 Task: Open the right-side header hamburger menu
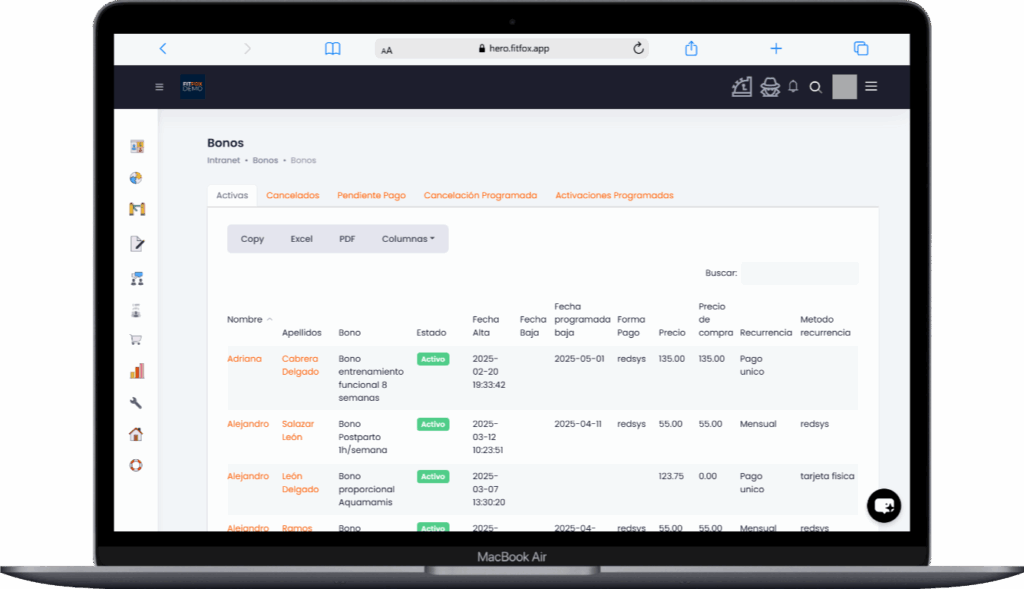click(x=871, y=87)
